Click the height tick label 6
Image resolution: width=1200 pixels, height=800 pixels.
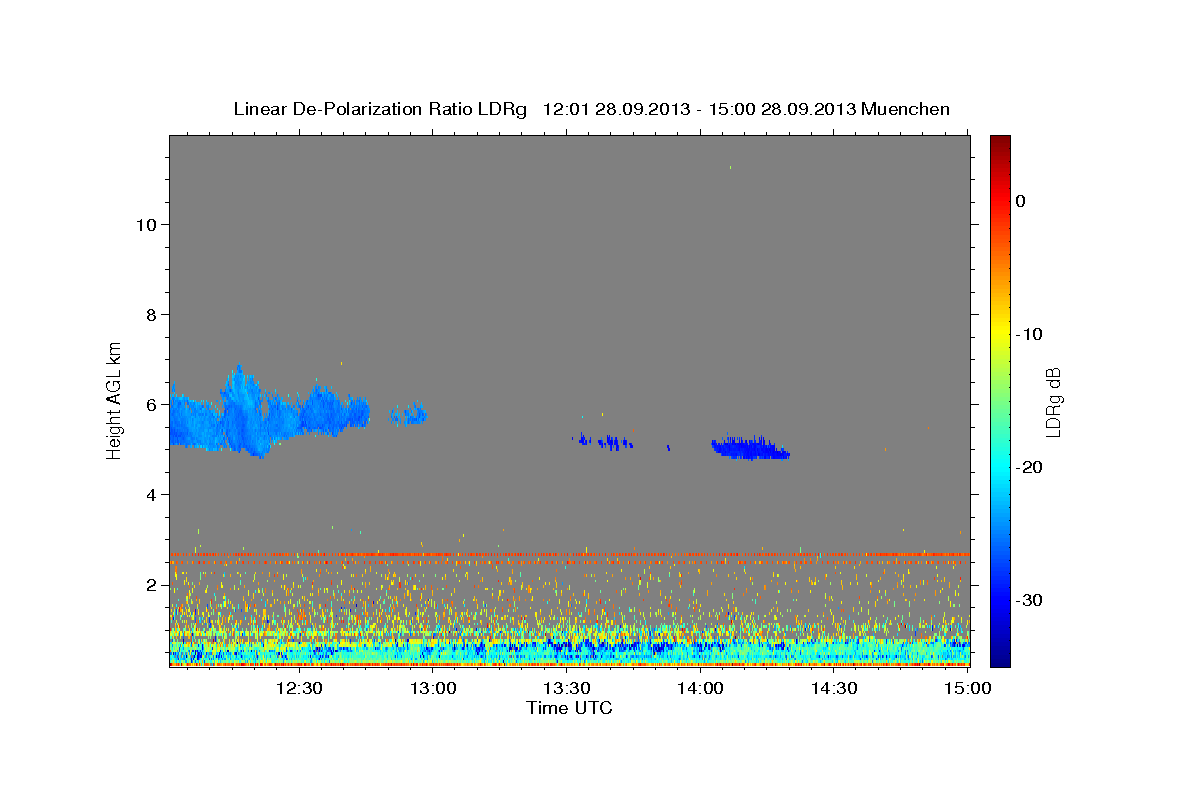click(x=150, y=404)
